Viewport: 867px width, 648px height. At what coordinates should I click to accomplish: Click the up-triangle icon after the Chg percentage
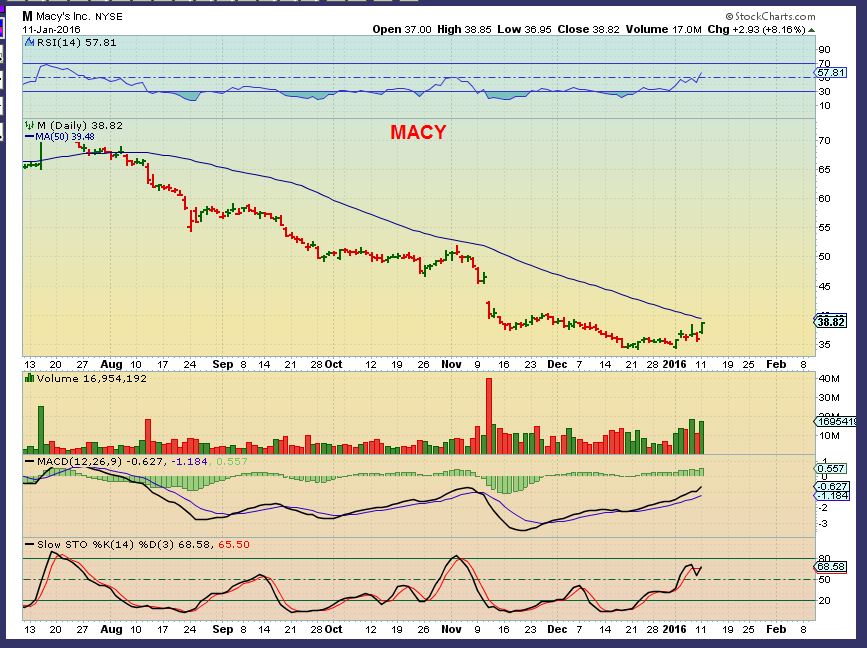pyautogui.click(x=811, y=30)
